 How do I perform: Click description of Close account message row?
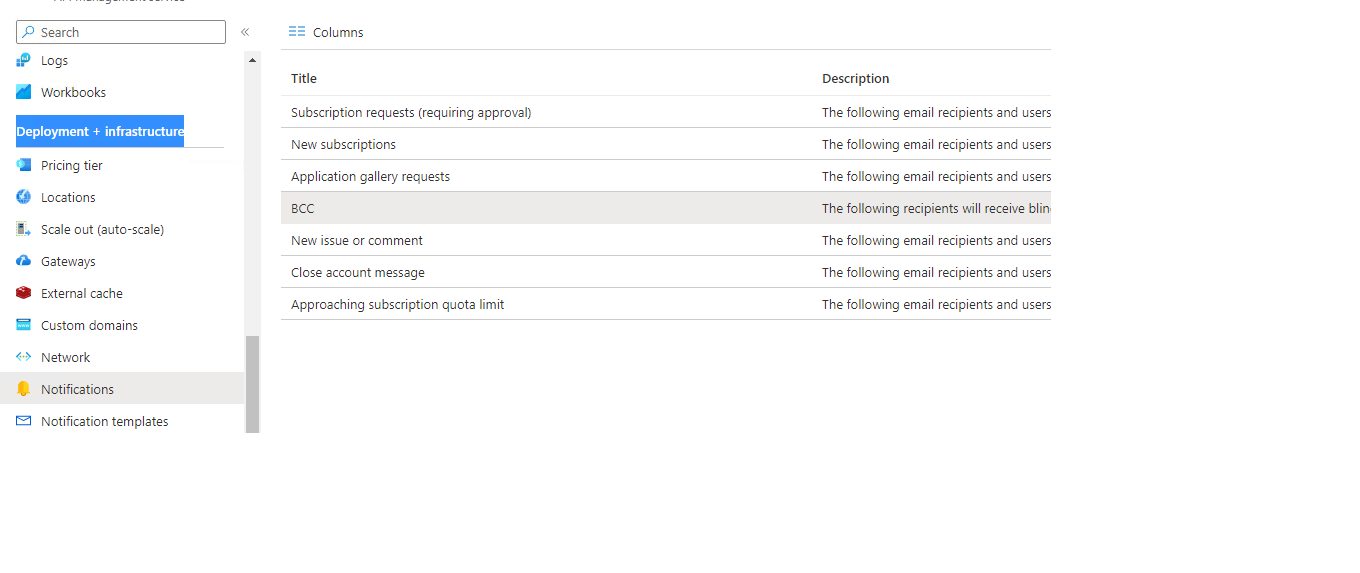(936, 272)
